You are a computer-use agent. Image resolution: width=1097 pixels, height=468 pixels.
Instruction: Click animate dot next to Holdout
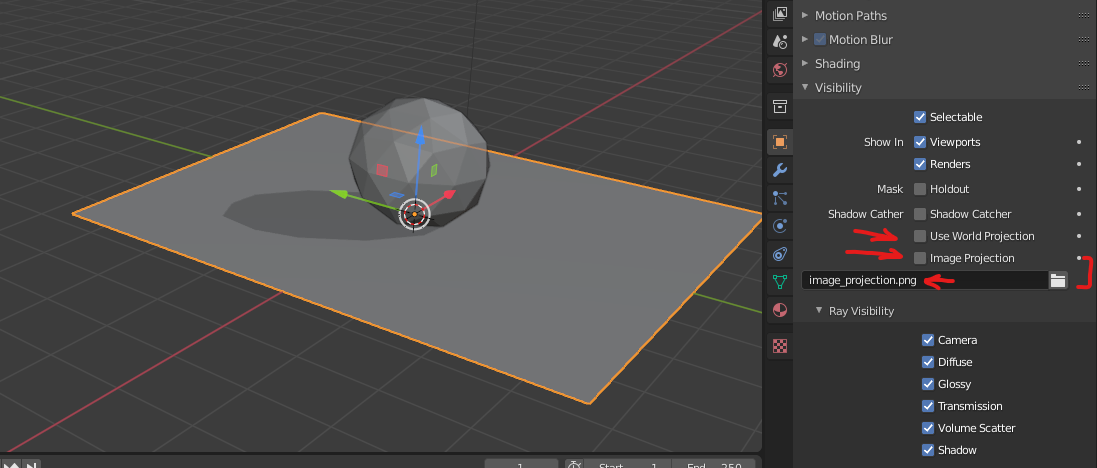pos(1079,189)
